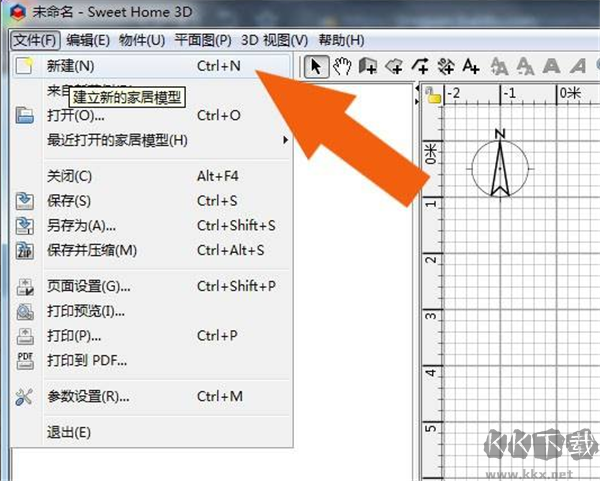The height and width of the screenshot is (481, 600).
Task: Toggle bold text style icon
Action: pyautogui.click(x=551, y=67)
